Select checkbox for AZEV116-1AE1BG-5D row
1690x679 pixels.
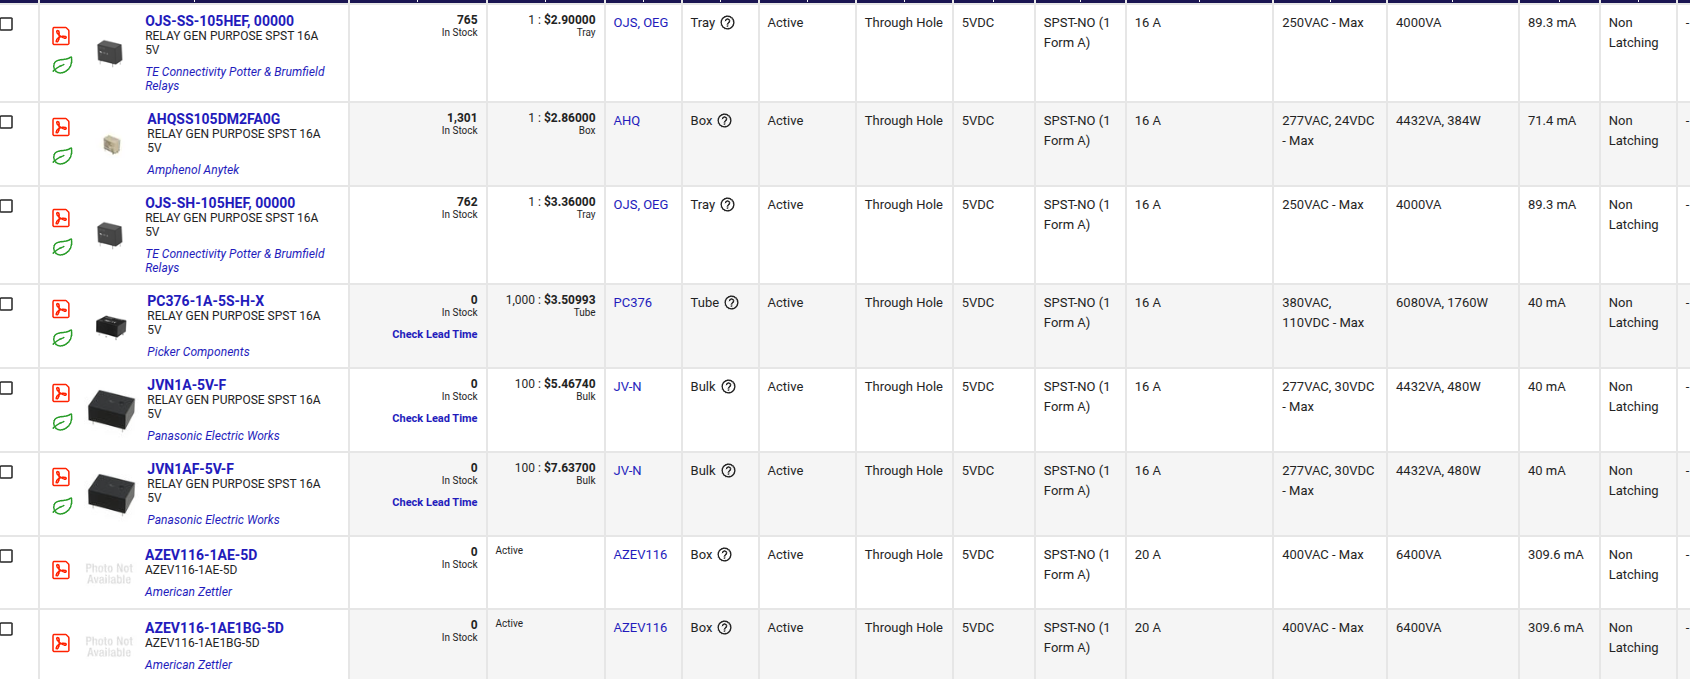pyautogui.click(x=6, y=628)
